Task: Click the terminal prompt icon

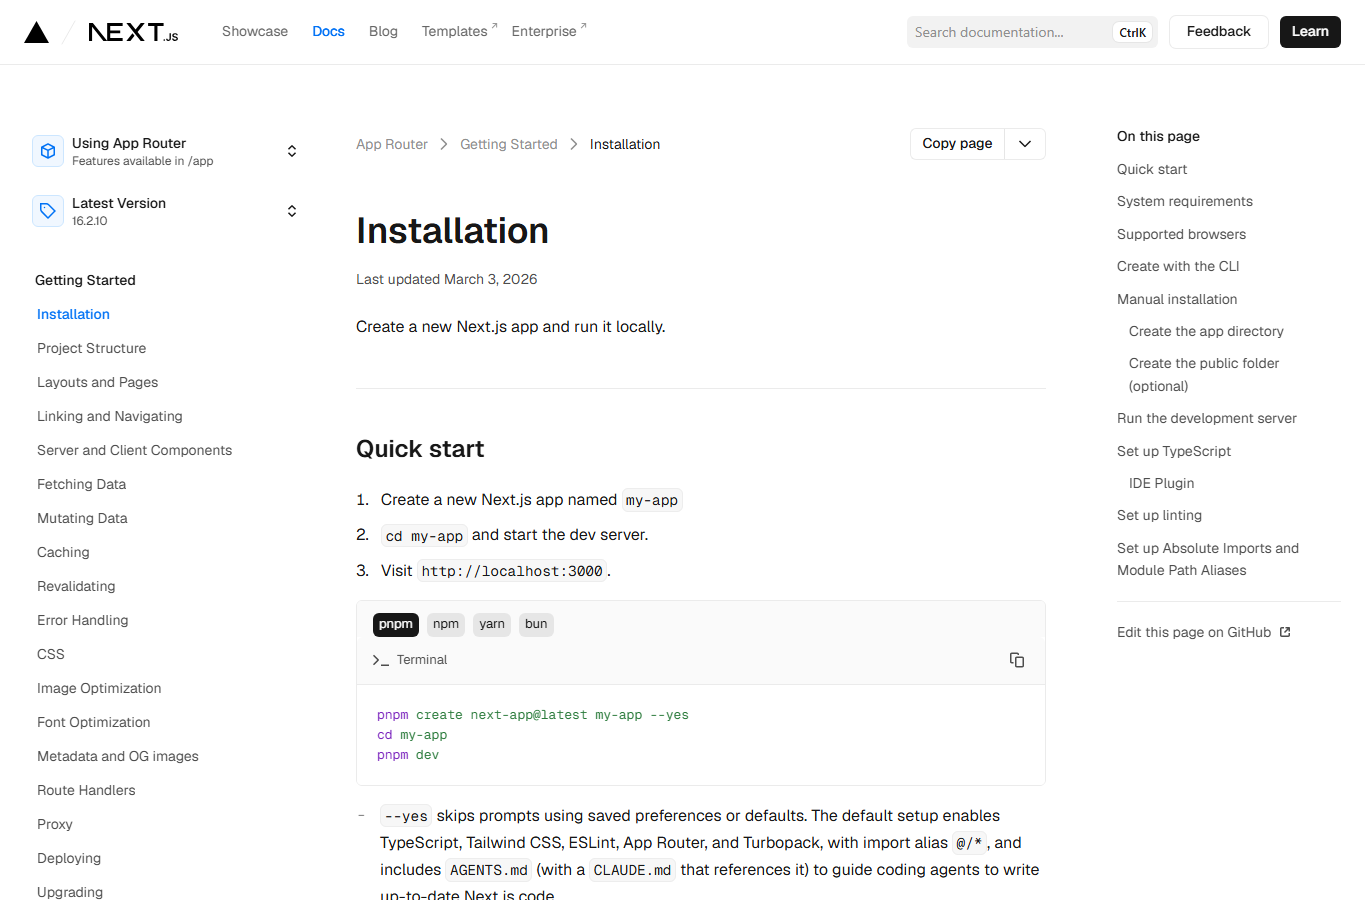Action: coord(381,660)
